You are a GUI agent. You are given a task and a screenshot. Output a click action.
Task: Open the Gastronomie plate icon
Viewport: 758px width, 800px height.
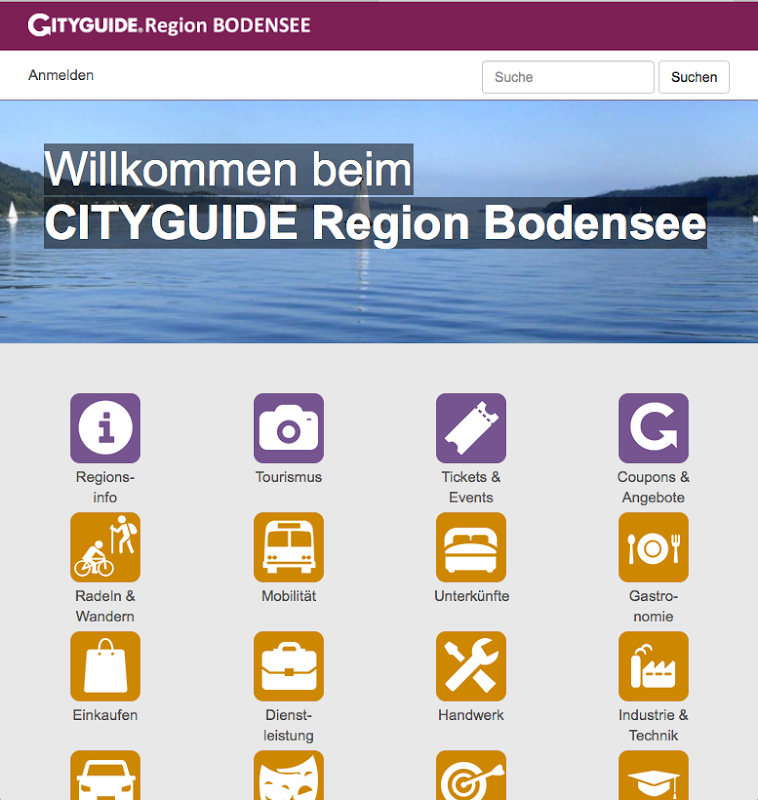653,547
